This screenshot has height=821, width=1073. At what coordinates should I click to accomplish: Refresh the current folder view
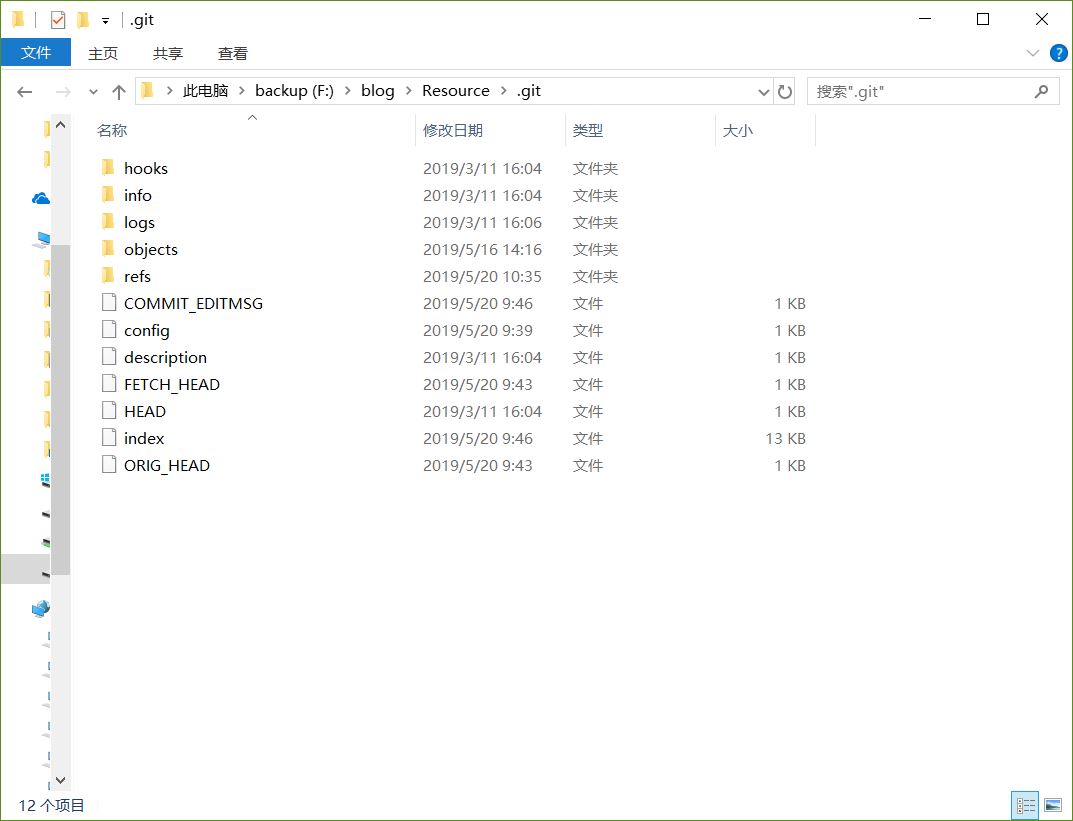tap(785, 91)
